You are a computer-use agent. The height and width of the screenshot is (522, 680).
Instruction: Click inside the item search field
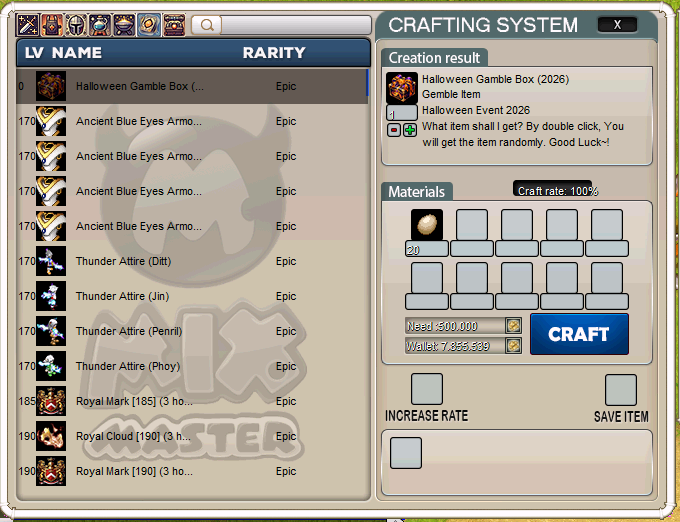(x=296, y=25)
